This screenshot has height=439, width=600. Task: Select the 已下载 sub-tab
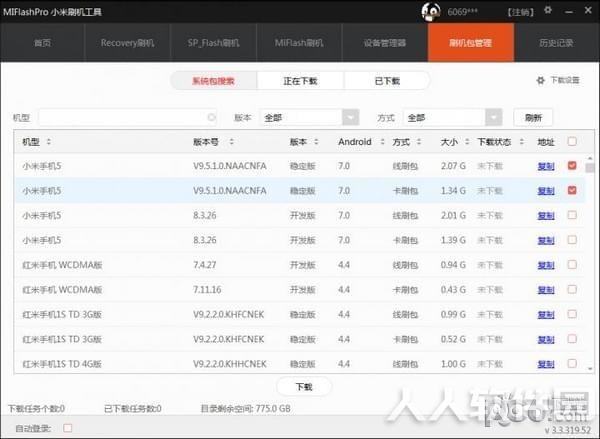(387, 81)
